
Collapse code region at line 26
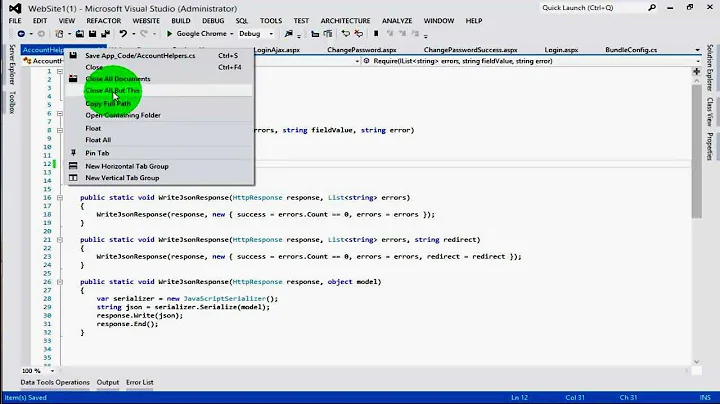(60, 282)
